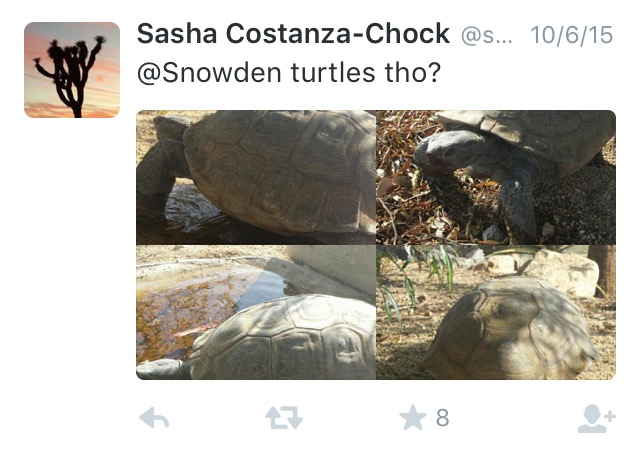The height and width of the screenshot is (454, 640).
Task: Open Sasha Costanza-Chock's profile name
Action: [x=293, y=34]
